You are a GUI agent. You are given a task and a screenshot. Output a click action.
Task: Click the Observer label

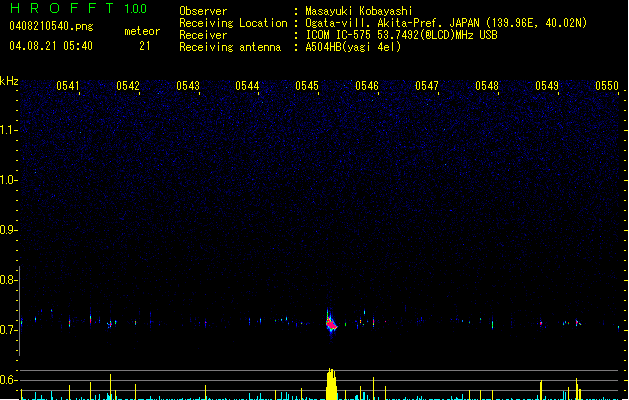coord(203,11)
